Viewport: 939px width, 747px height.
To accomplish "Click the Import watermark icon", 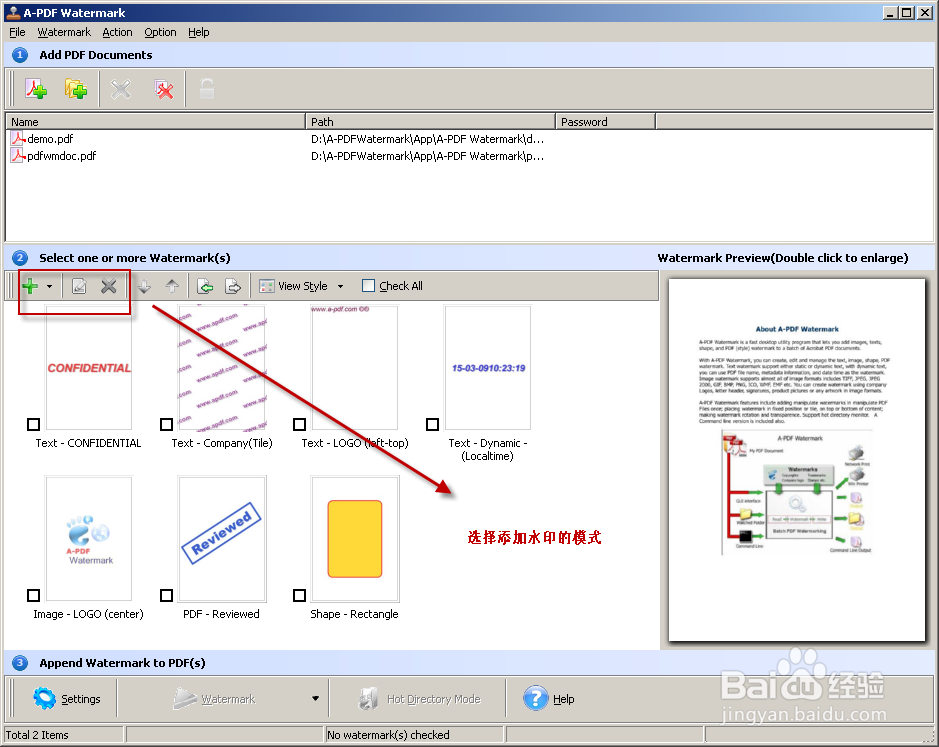I will click(205, 286).
